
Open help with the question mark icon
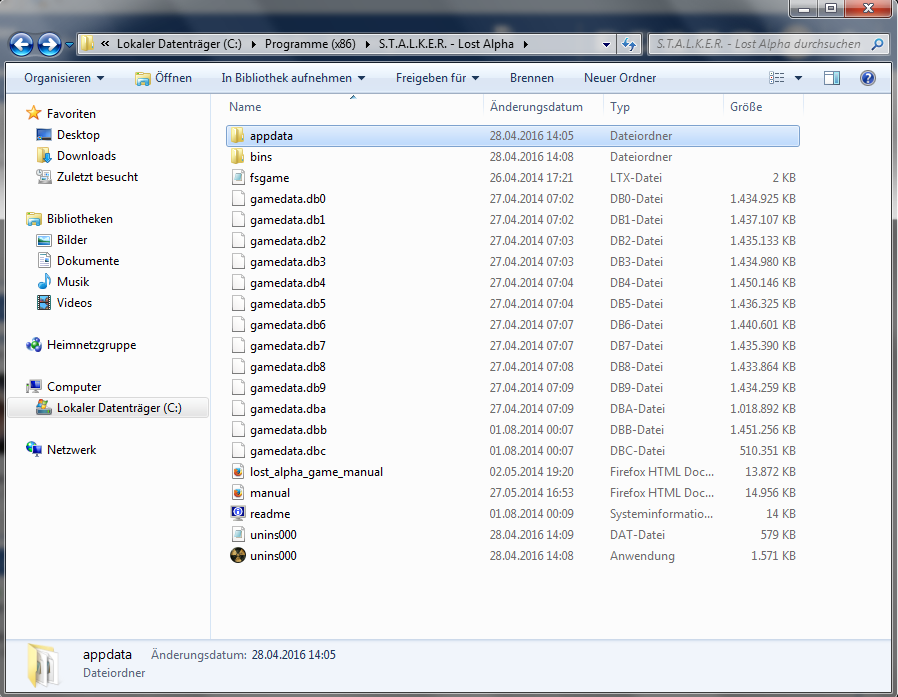868,78
